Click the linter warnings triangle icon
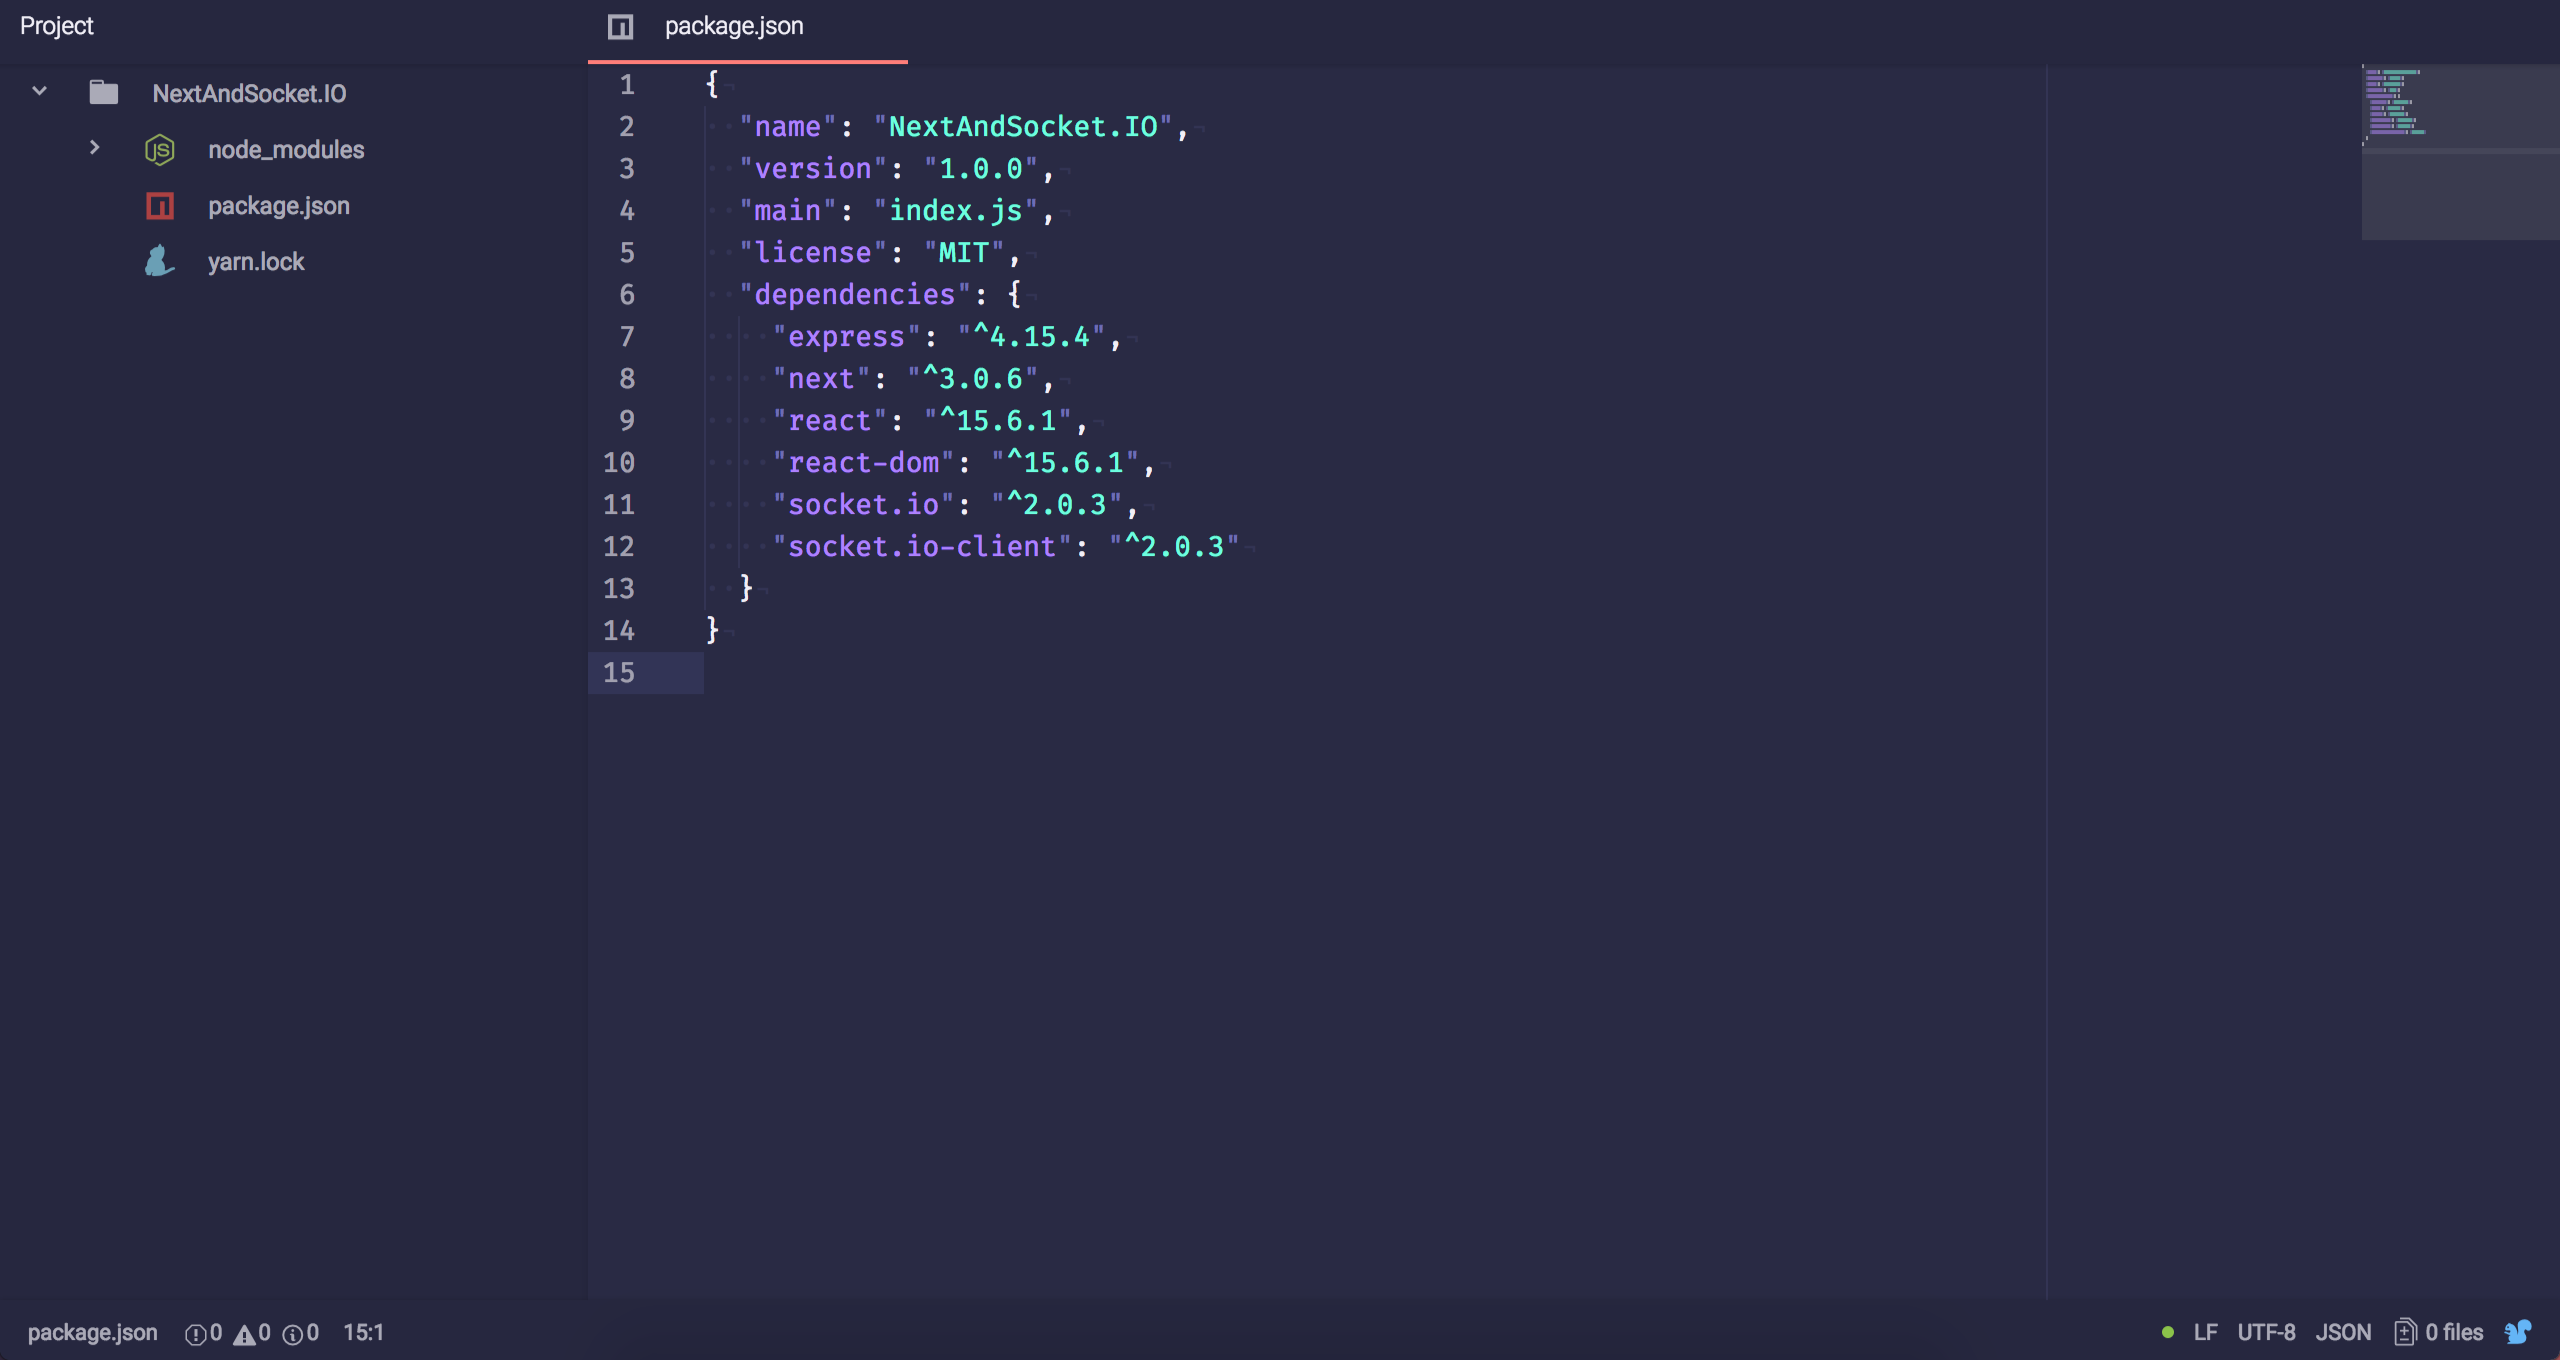The height and width of the screenshot is (1360, 2560). [244, 1333]
